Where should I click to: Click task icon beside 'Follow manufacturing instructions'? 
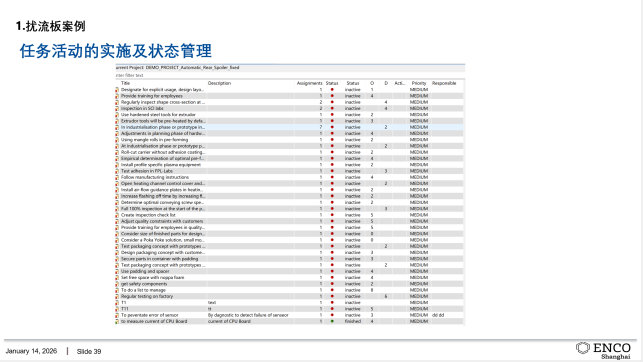(x=117, y=178)
